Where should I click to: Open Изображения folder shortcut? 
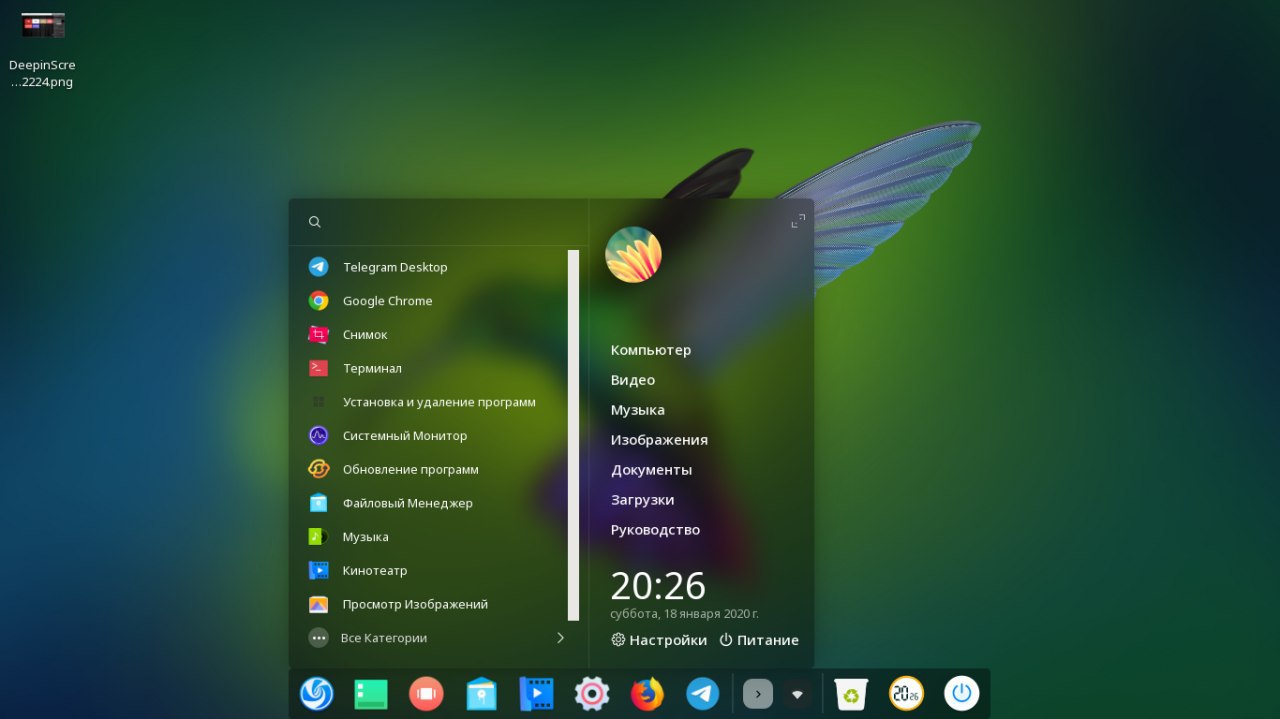[659, 440]
